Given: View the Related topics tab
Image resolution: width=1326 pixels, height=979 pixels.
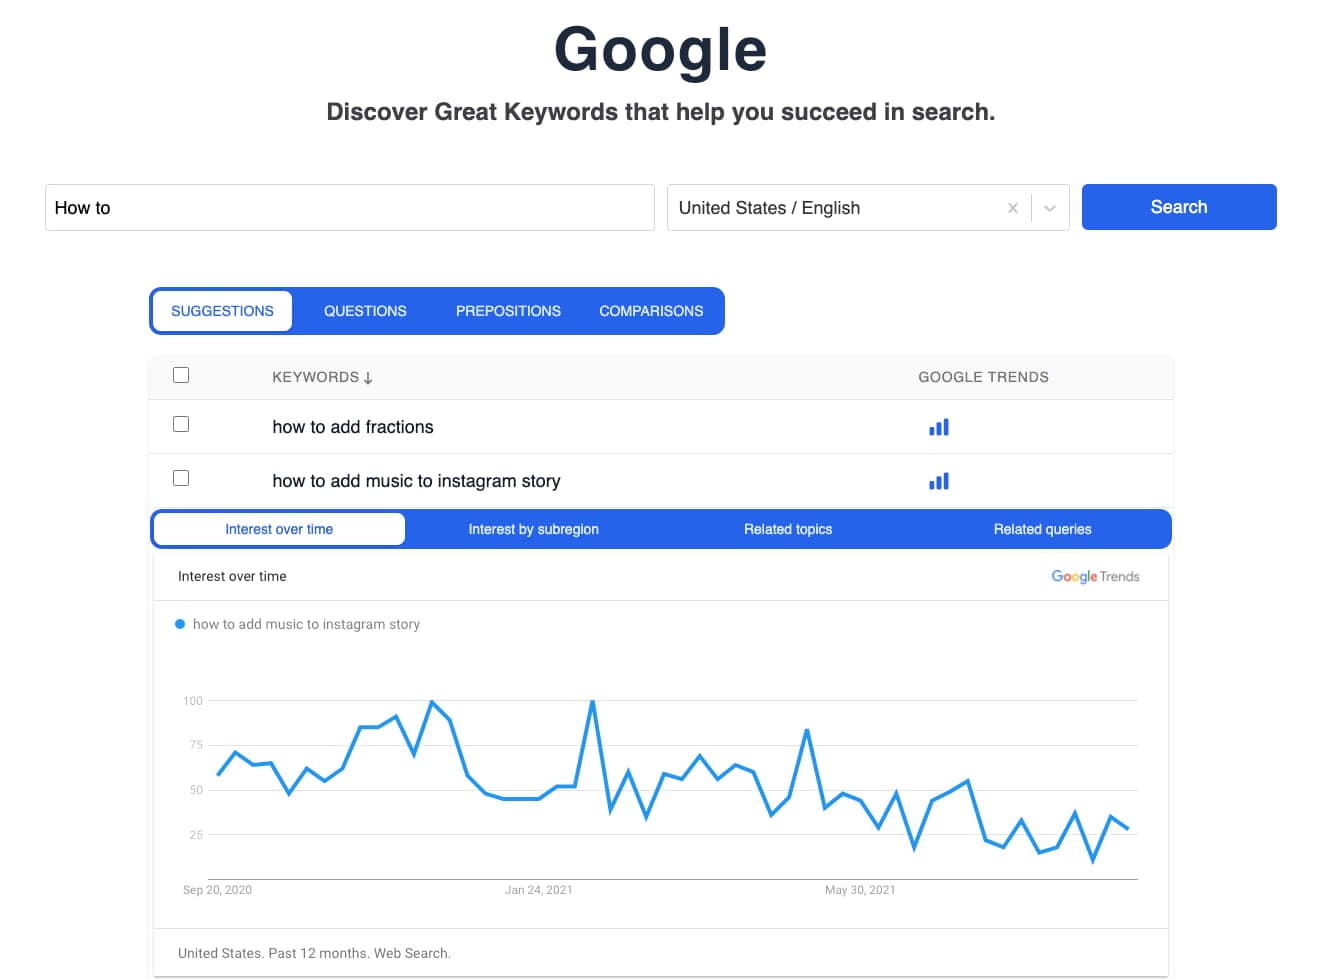Looking at the screenshot, I should coord(788,529).
